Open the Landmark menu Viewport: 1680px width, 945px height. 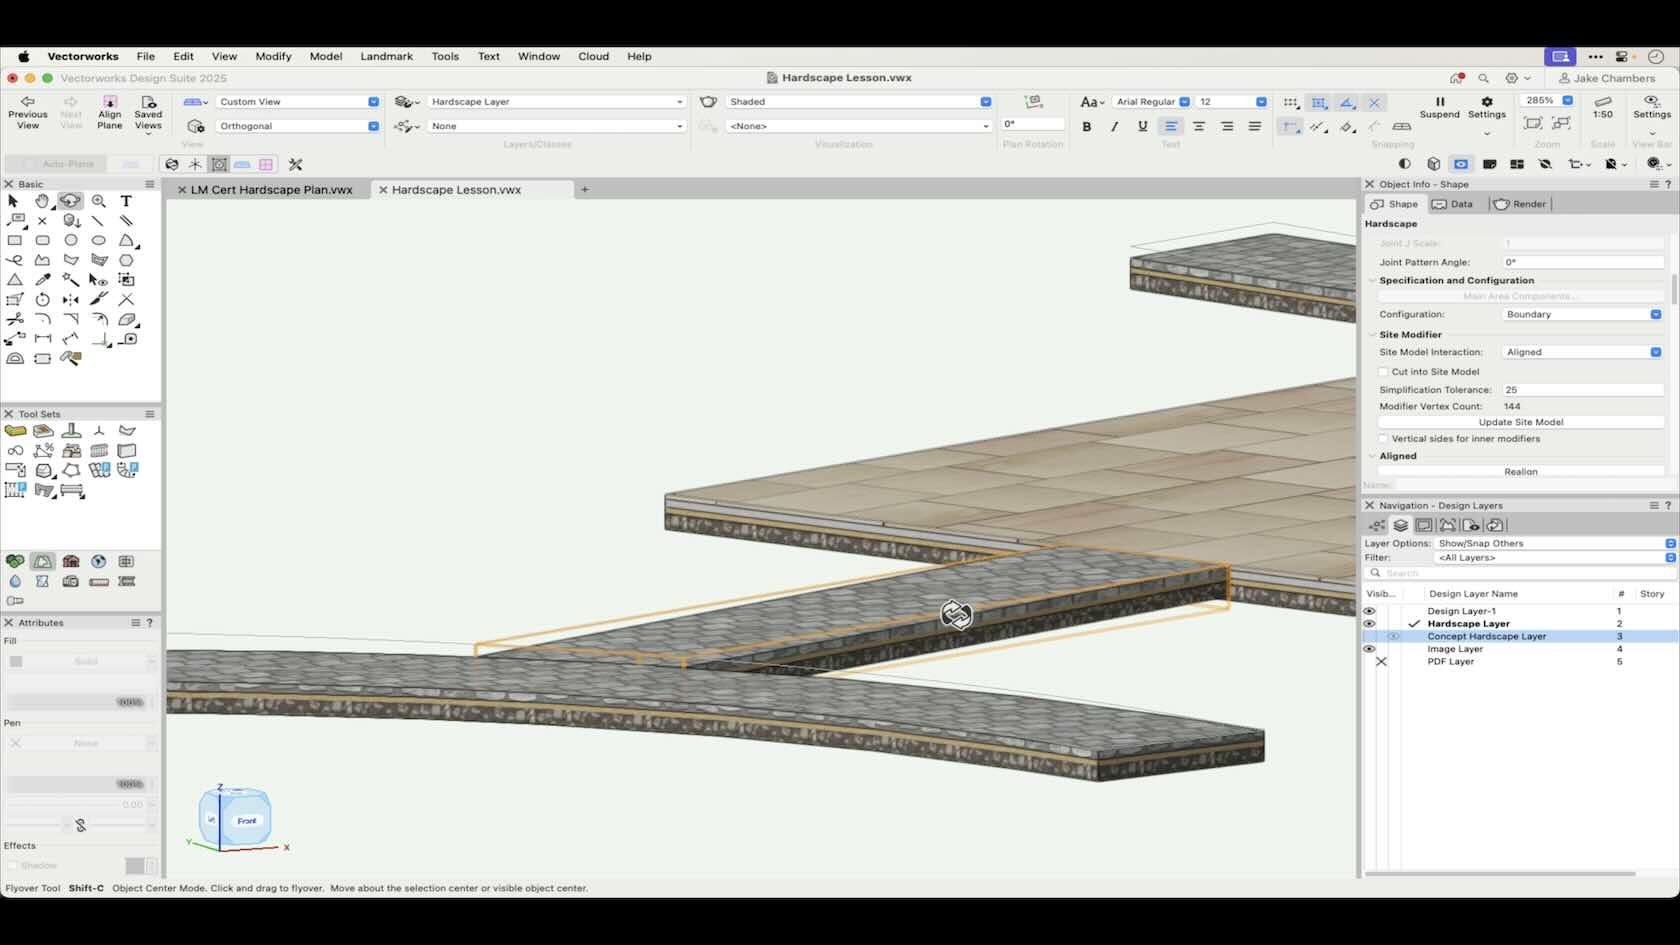(x=386, y=57)
